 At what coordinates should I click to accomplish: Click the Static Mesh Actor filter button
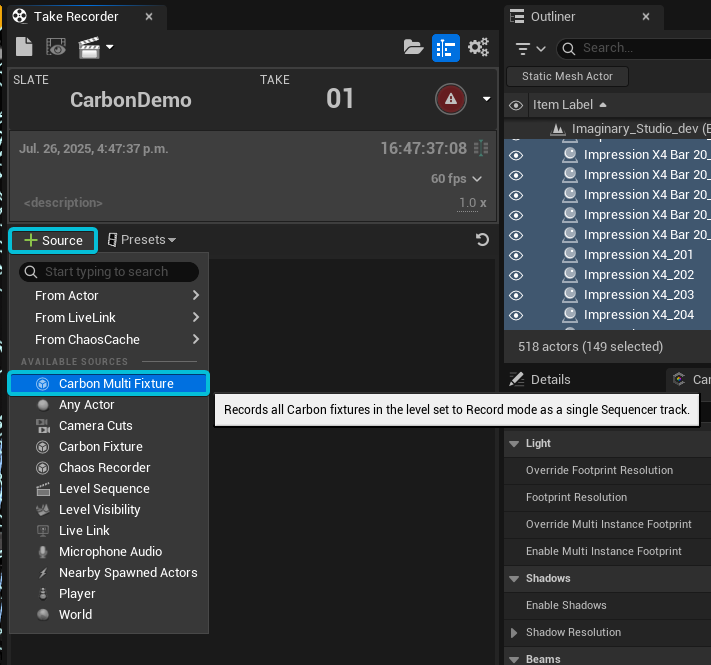568,76
